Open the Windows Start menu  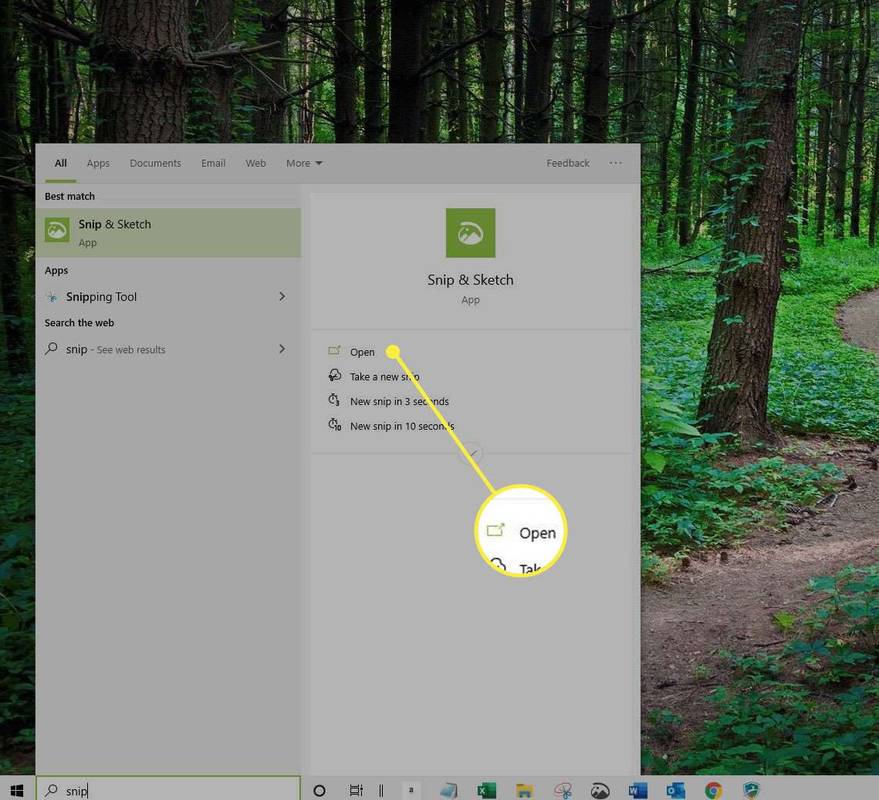(x=17, y=790)
